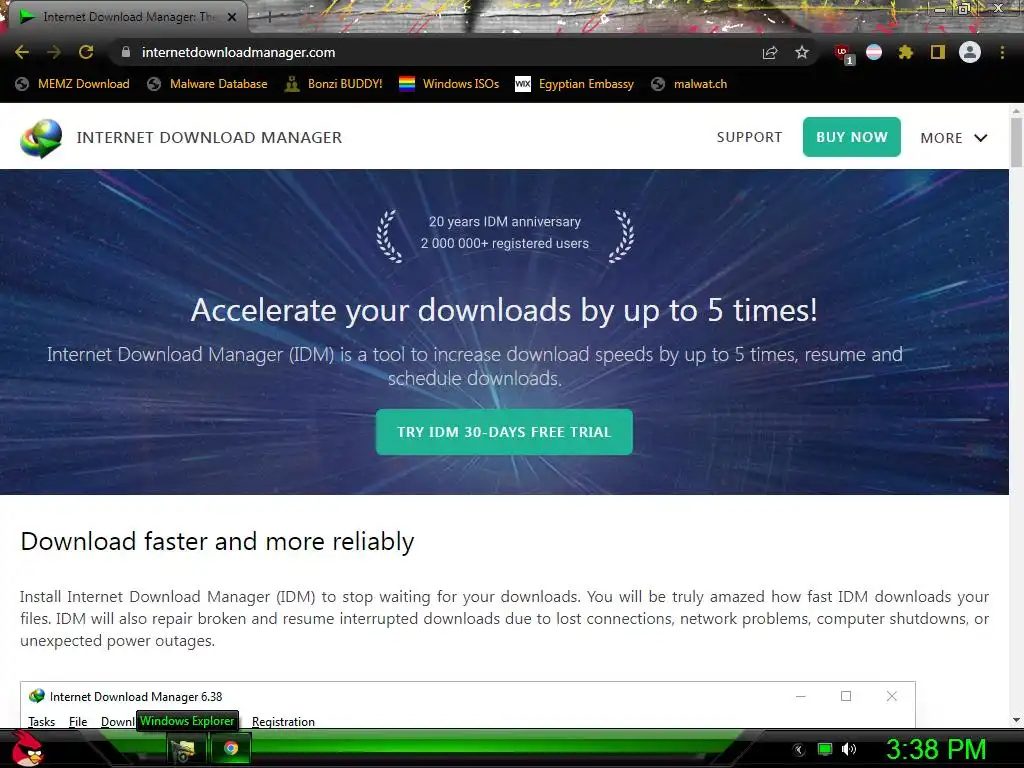Open Chrome's three-dot menu
Viewport: 1024px width, 768px height.
[x=1002, y=52]
